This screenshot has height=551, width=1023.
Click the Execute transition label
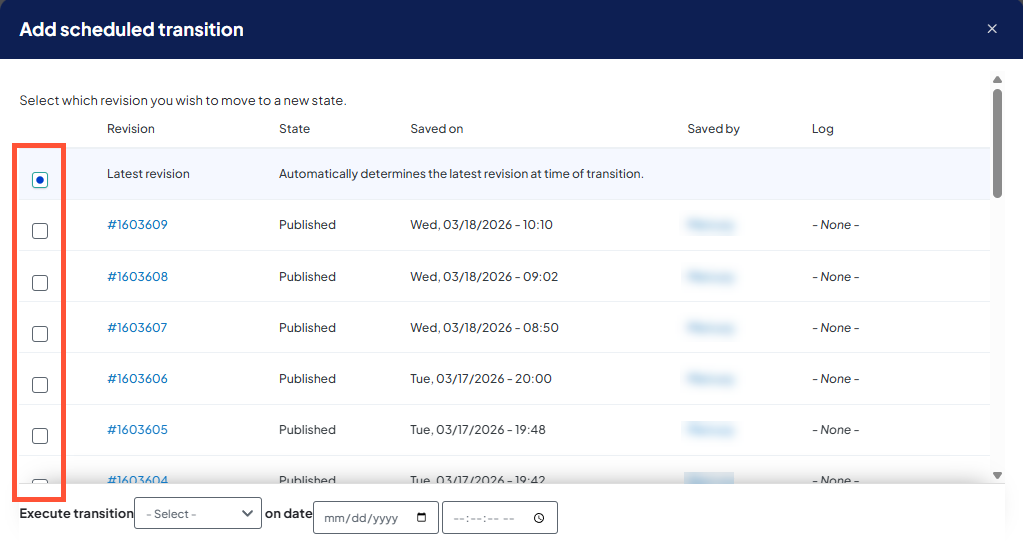coord(76,513)
